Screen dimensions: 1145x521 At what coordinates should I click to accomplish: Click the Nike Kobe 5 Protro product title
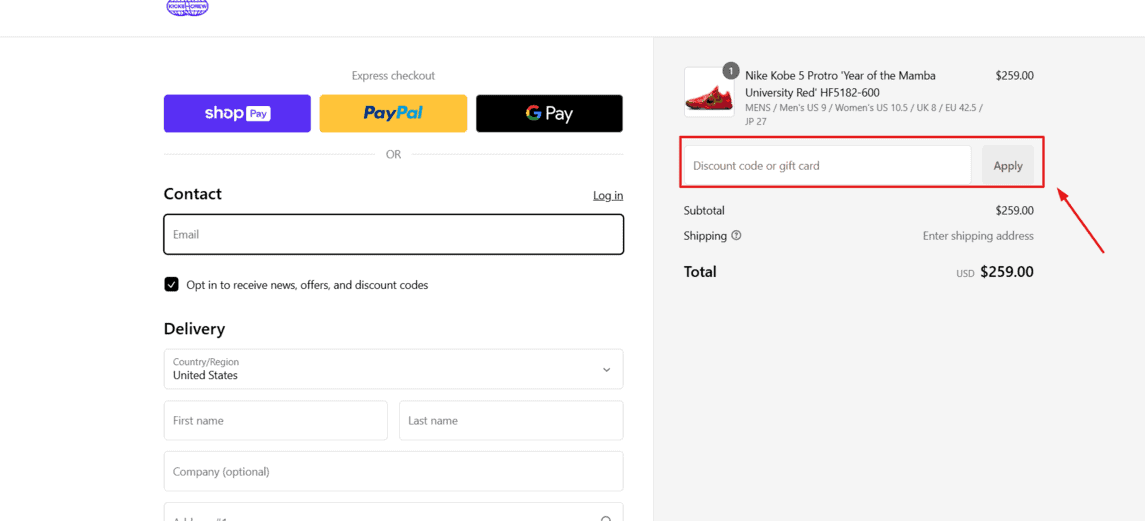840,84
